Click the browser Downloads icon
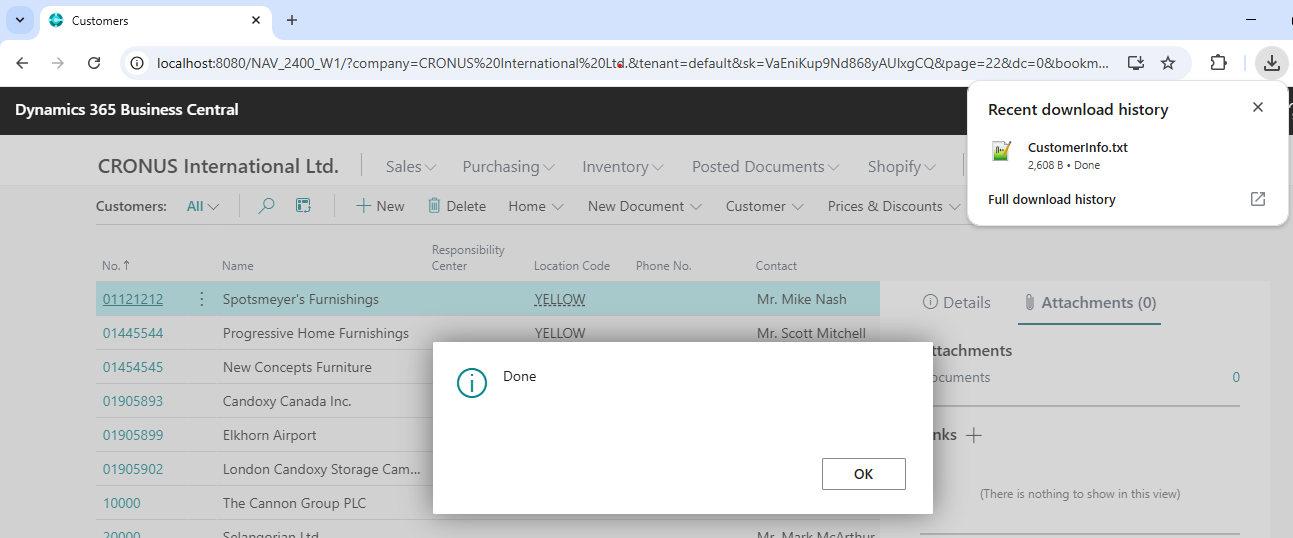This screenshot has height=538, width=1293. pyautogui.click(x=1271, y=63)
